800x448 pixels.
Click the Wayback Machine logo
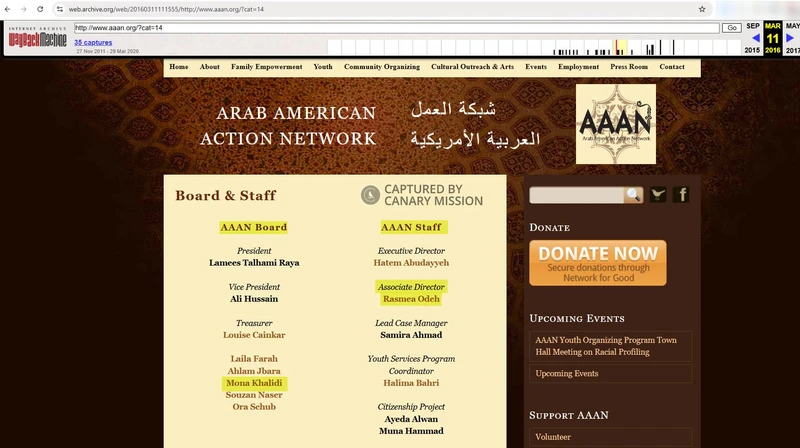point(37,38)
